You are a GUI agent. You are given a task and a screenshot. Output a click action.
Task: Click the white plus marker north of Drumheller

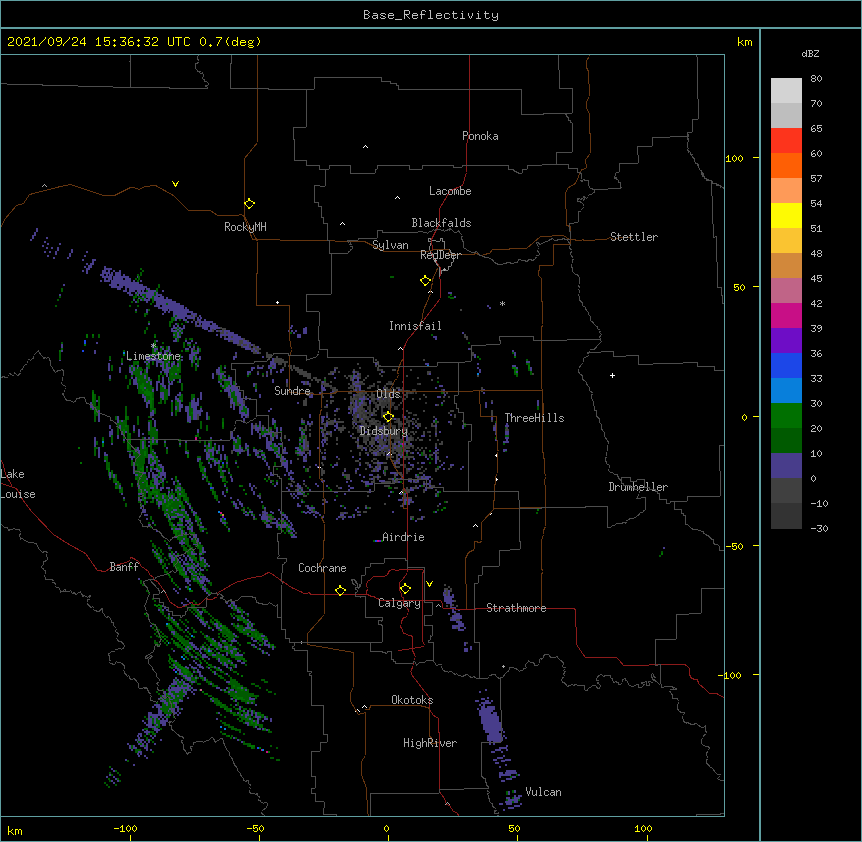(x=612, y=375)
